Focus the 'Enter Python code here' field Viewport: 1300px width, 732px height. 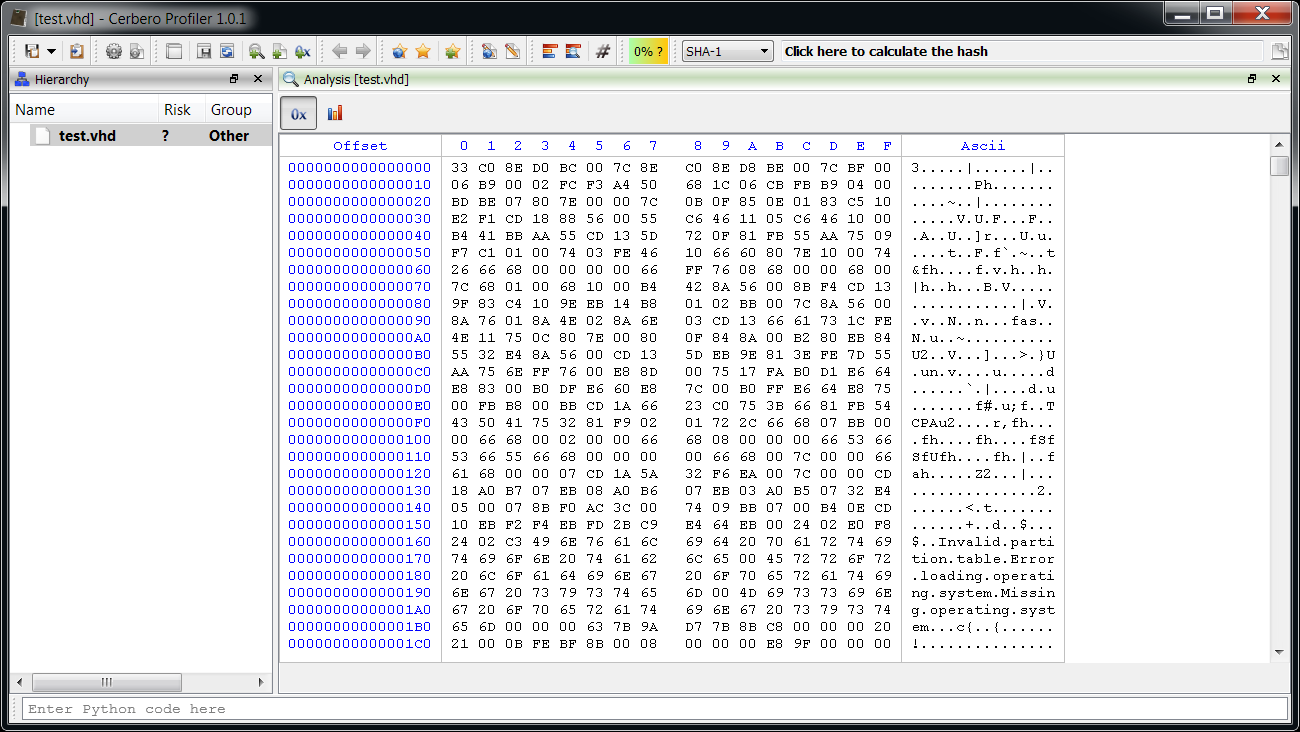coord(654,709)
